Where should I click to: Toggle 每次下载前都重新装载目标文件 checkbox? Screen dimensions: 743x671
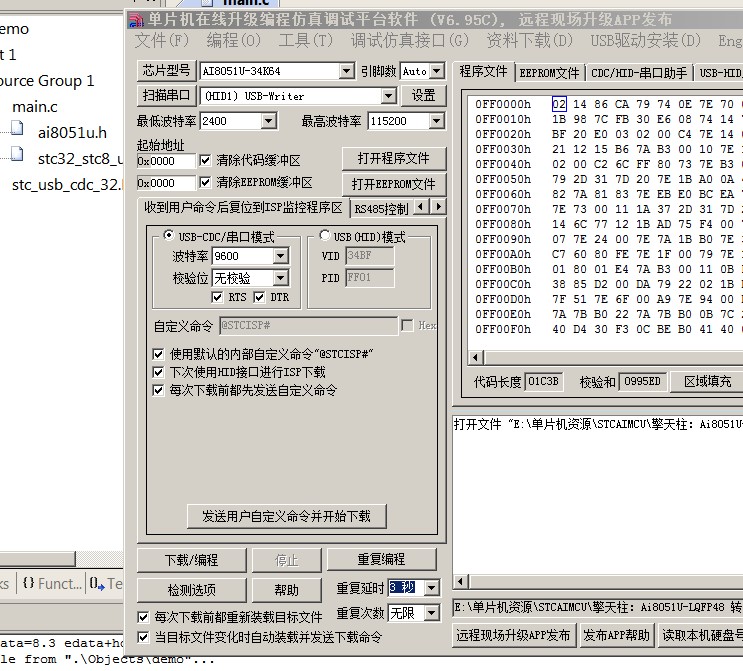[143, 617]
